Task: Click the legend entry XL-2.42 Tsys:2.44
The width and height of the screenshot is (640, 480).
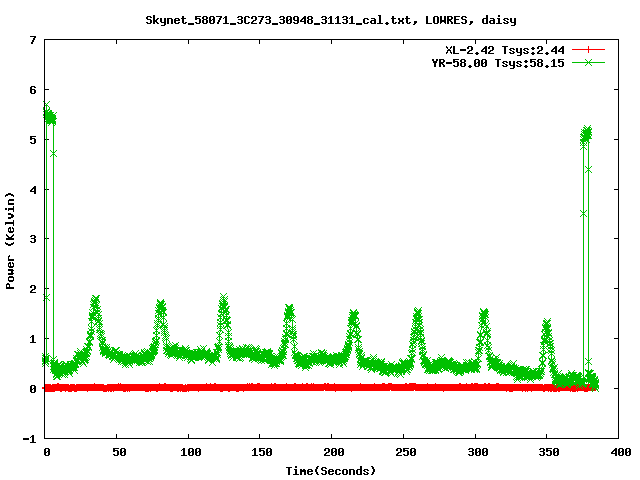Action: (x=504, y=50)
